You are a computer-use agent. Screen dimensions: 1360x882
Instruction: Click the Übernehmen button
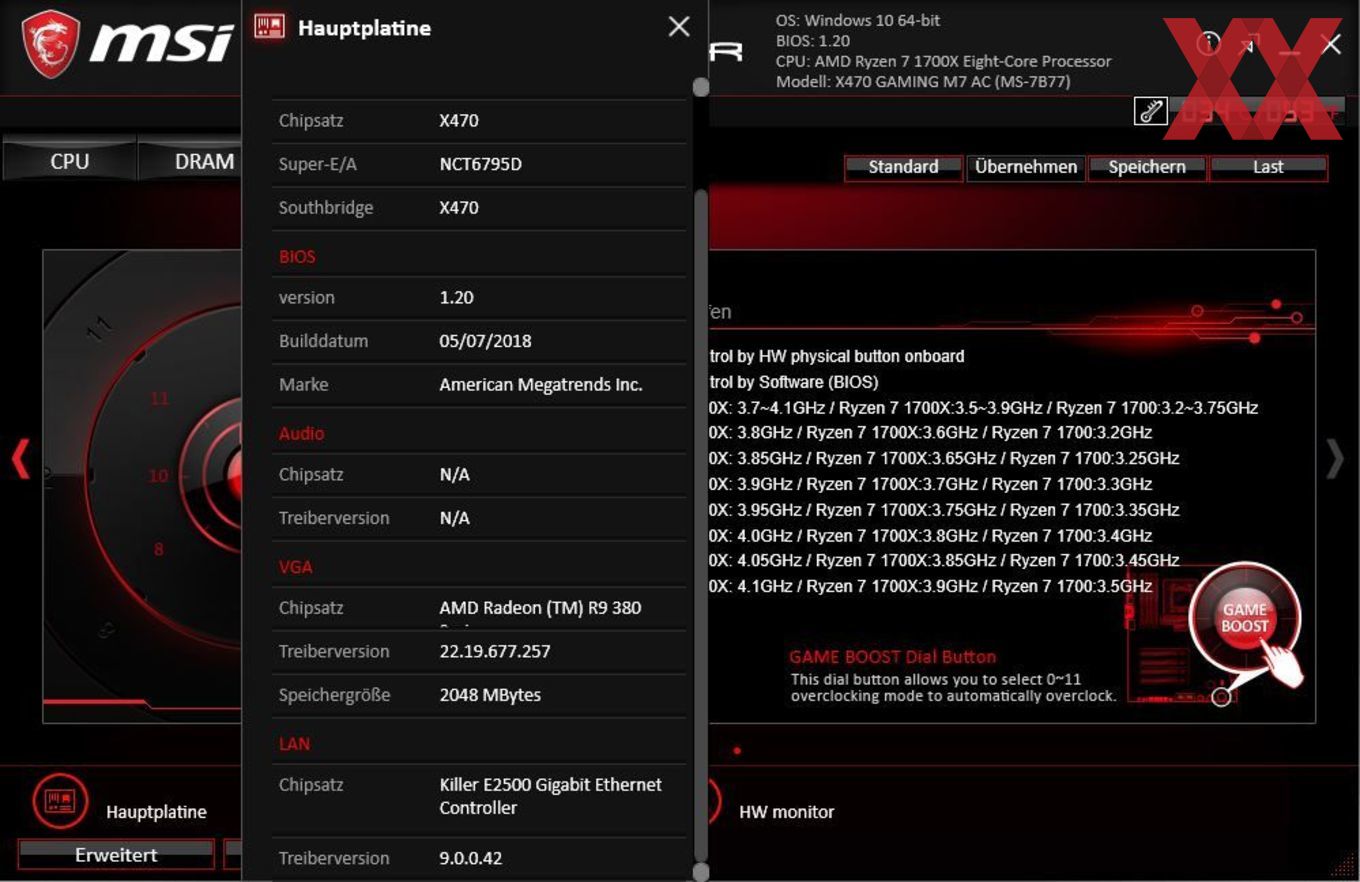(x=1026, y=167)
